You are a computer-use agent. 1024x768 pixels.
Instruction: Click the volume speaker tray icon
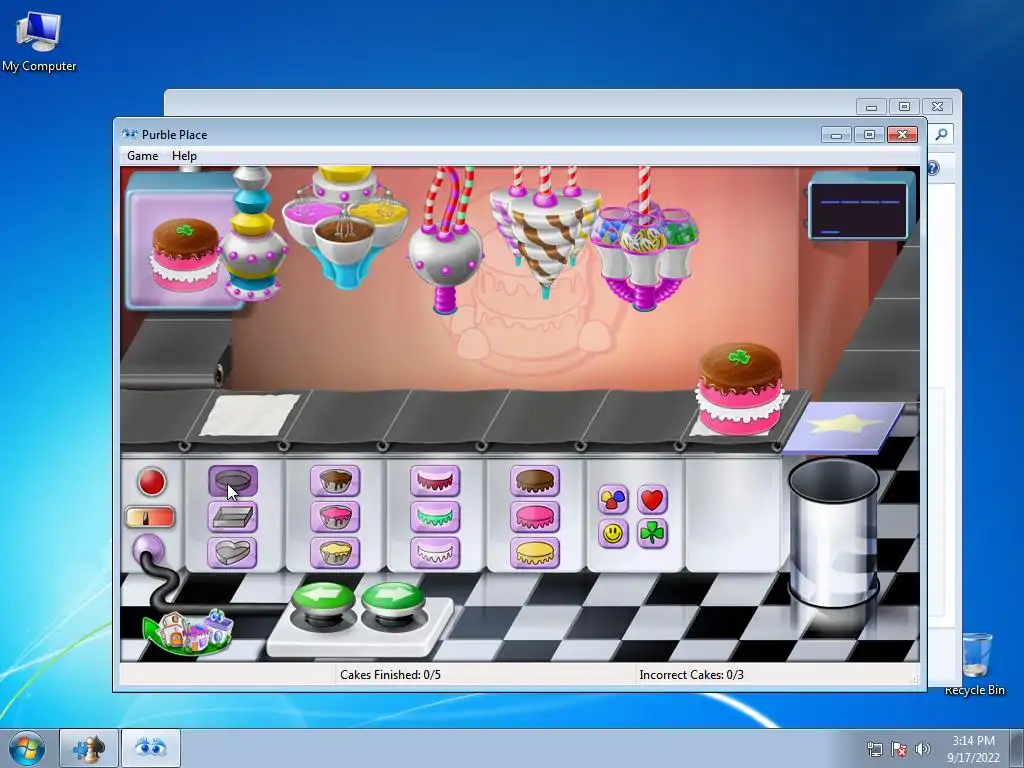[922, 749]
